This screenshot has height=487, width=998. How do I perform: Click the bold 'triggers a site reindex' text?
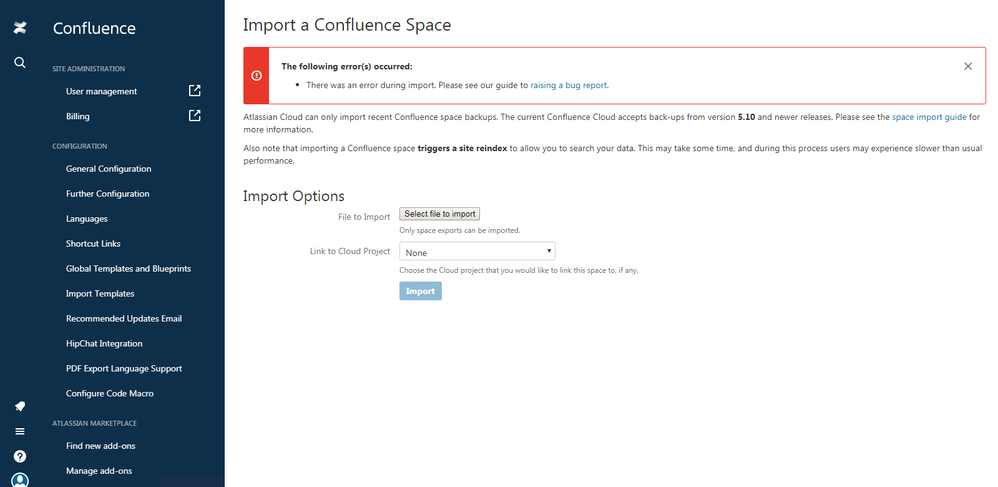(x=462, y=148)
